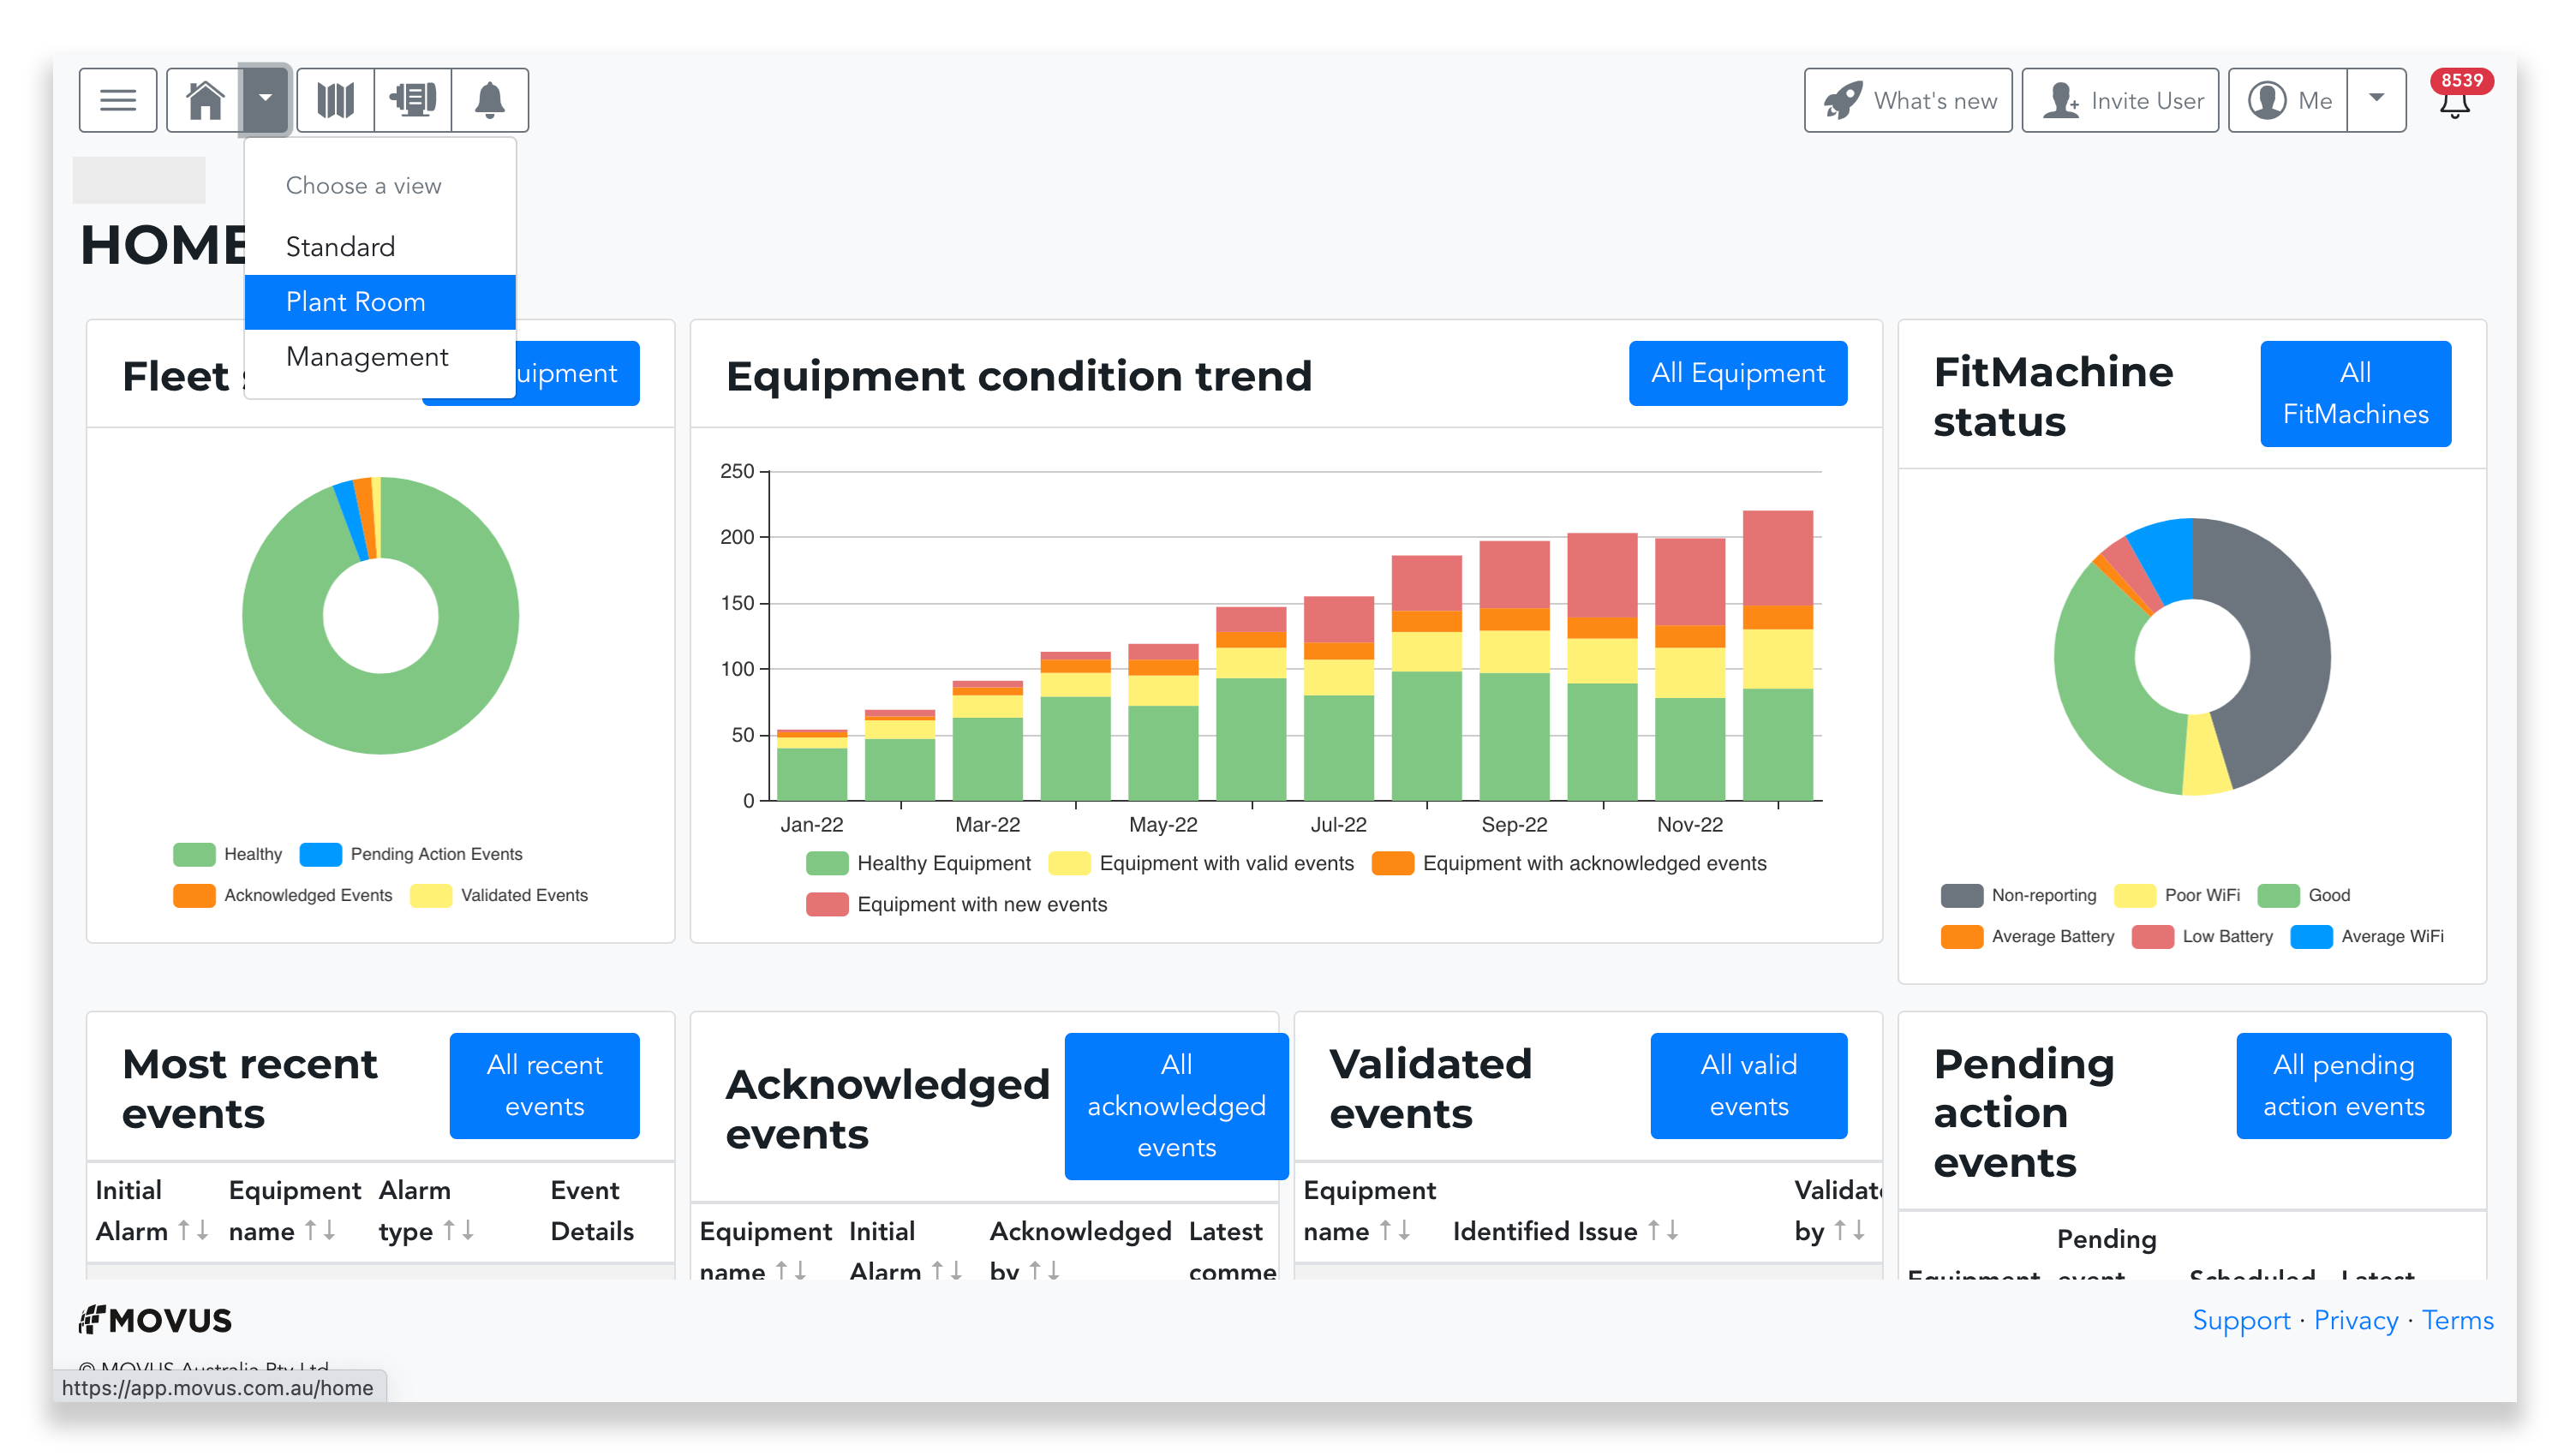Select Plant Room from the view menu
2570x1456 pixels.
[x=356, y=301]
